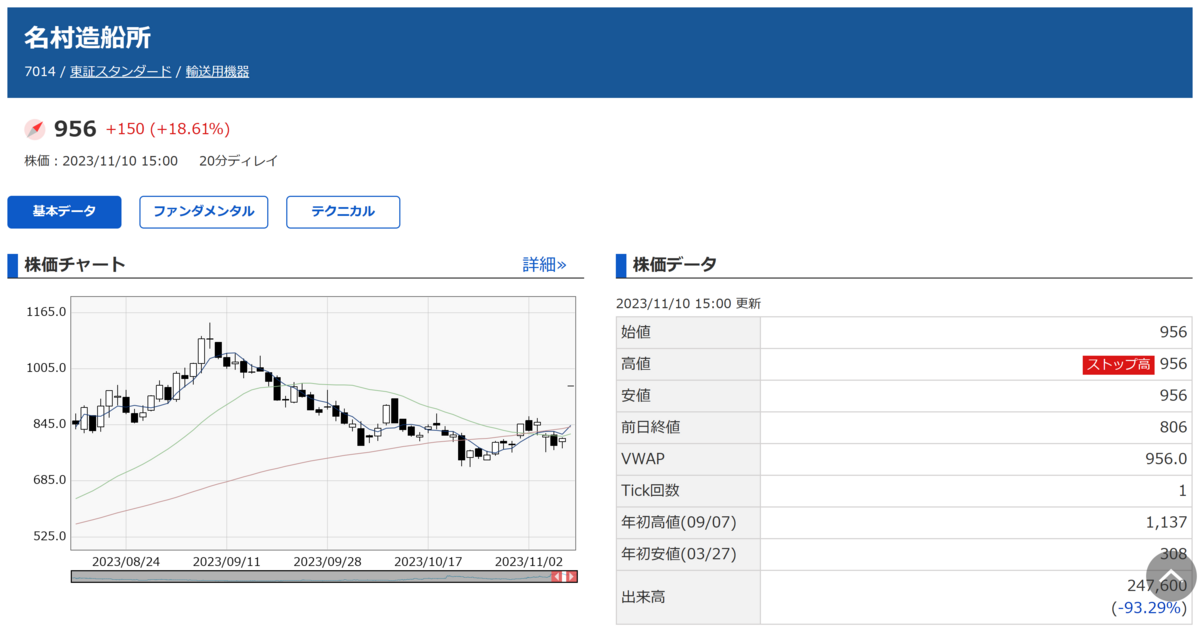This screenshot has width=1200, height=629.
Task: Click the 956.0 VWAP value
Action: [x=1167, y=459]
